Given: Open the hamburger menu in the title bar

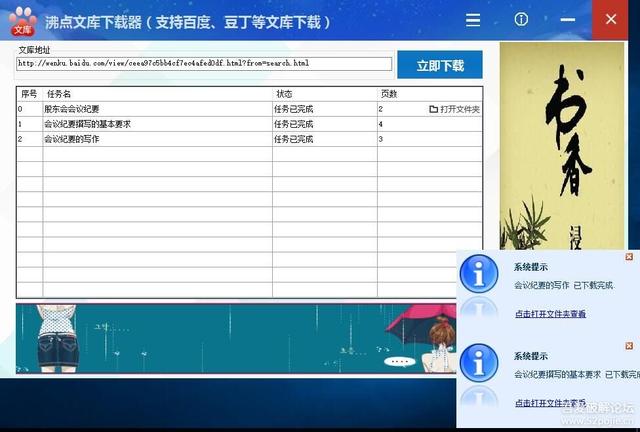Looking at the screenshot, I should click(473, 20).
